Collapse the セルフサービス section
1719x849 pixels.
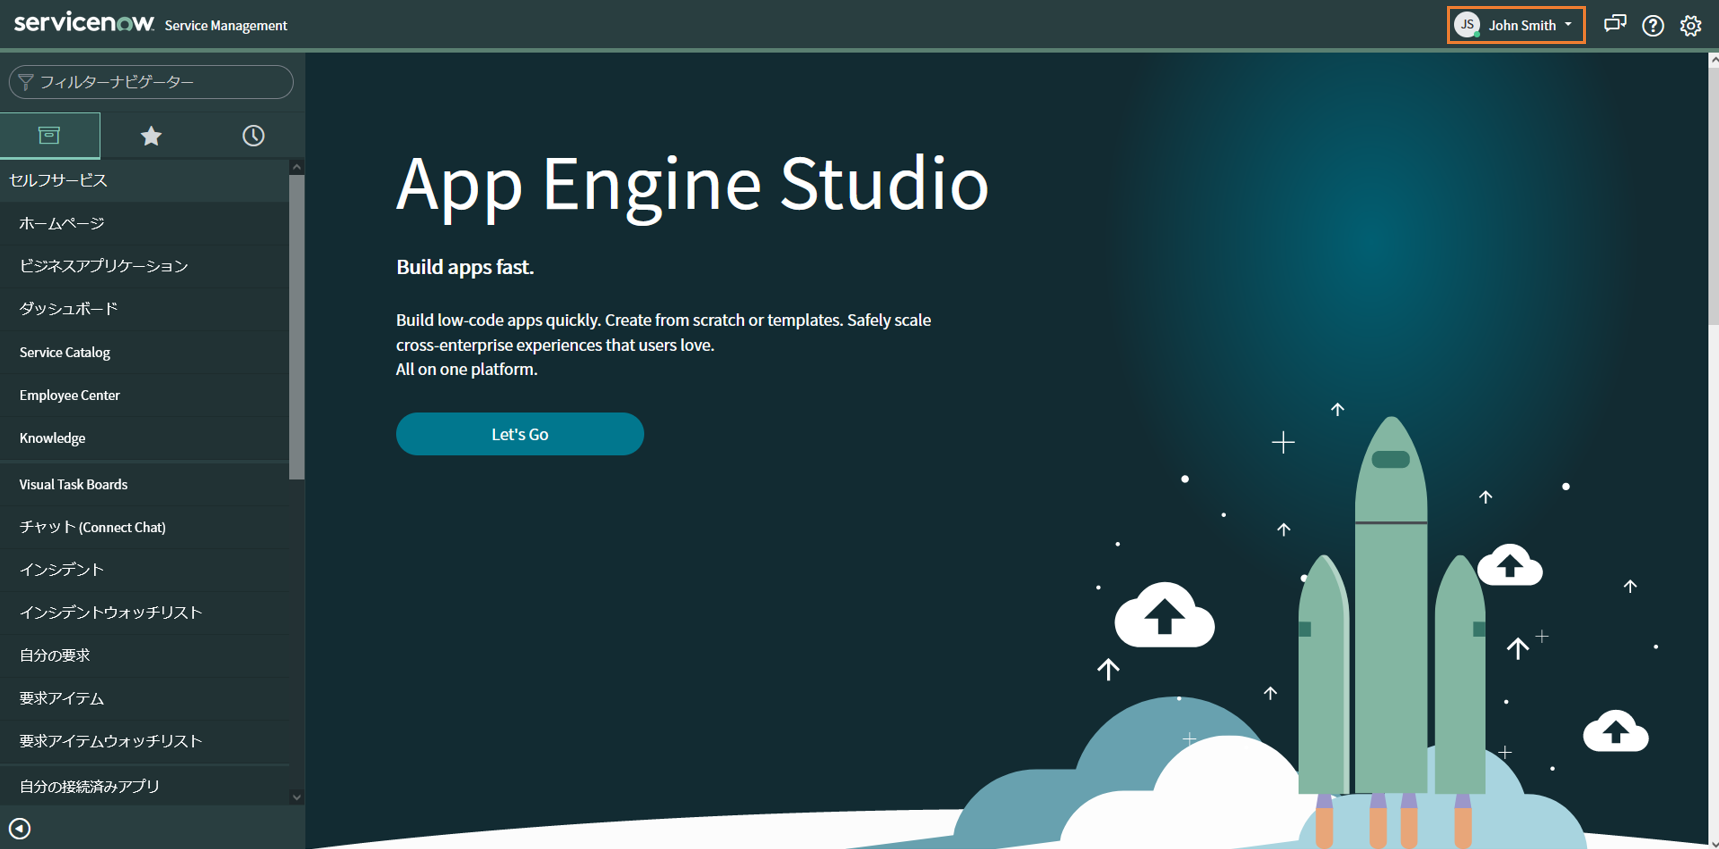point(145,180)
